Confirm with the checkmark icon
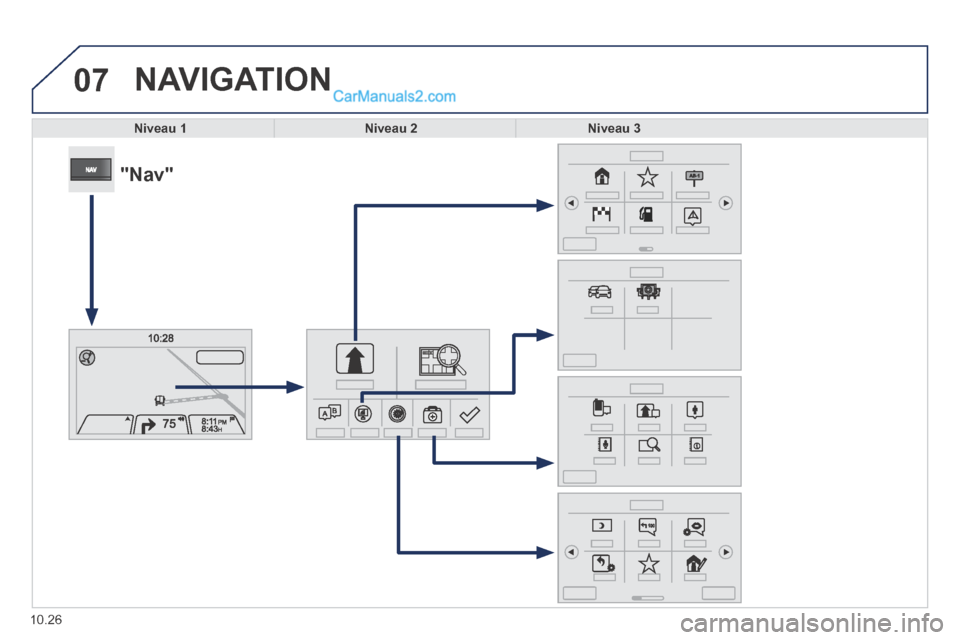The height and width of the screenshot is (640, 960). pyautogui.click(x=470, y=415)
